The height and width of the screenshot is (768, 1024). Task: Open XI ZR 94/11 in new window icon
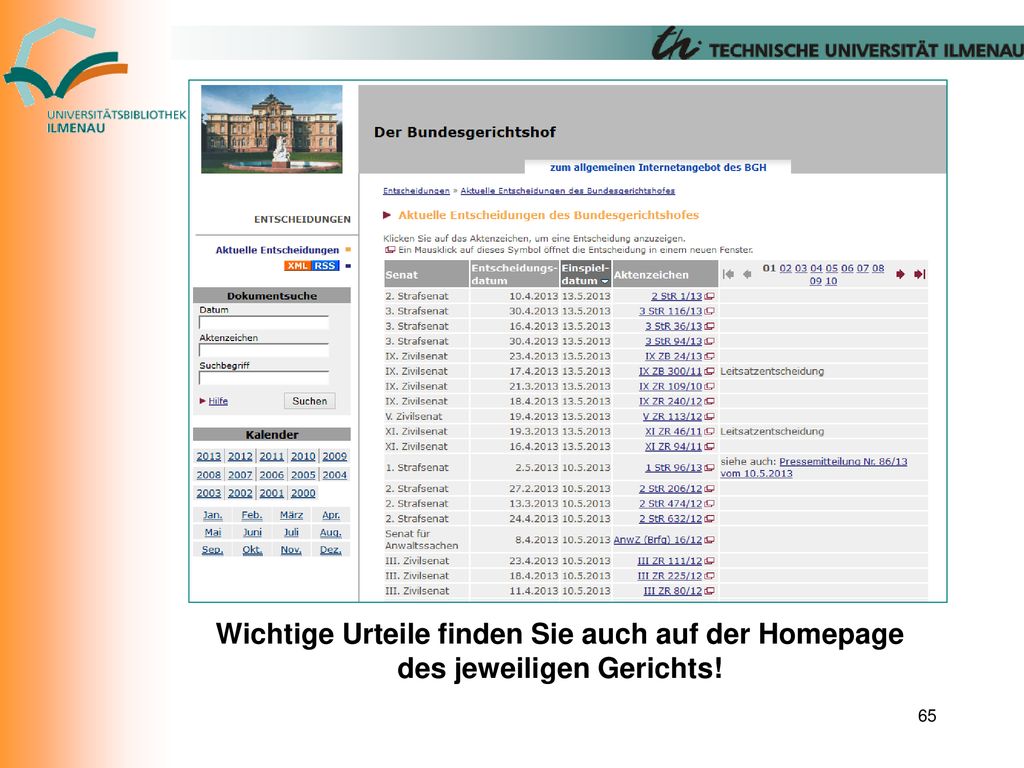coord(709,447)
